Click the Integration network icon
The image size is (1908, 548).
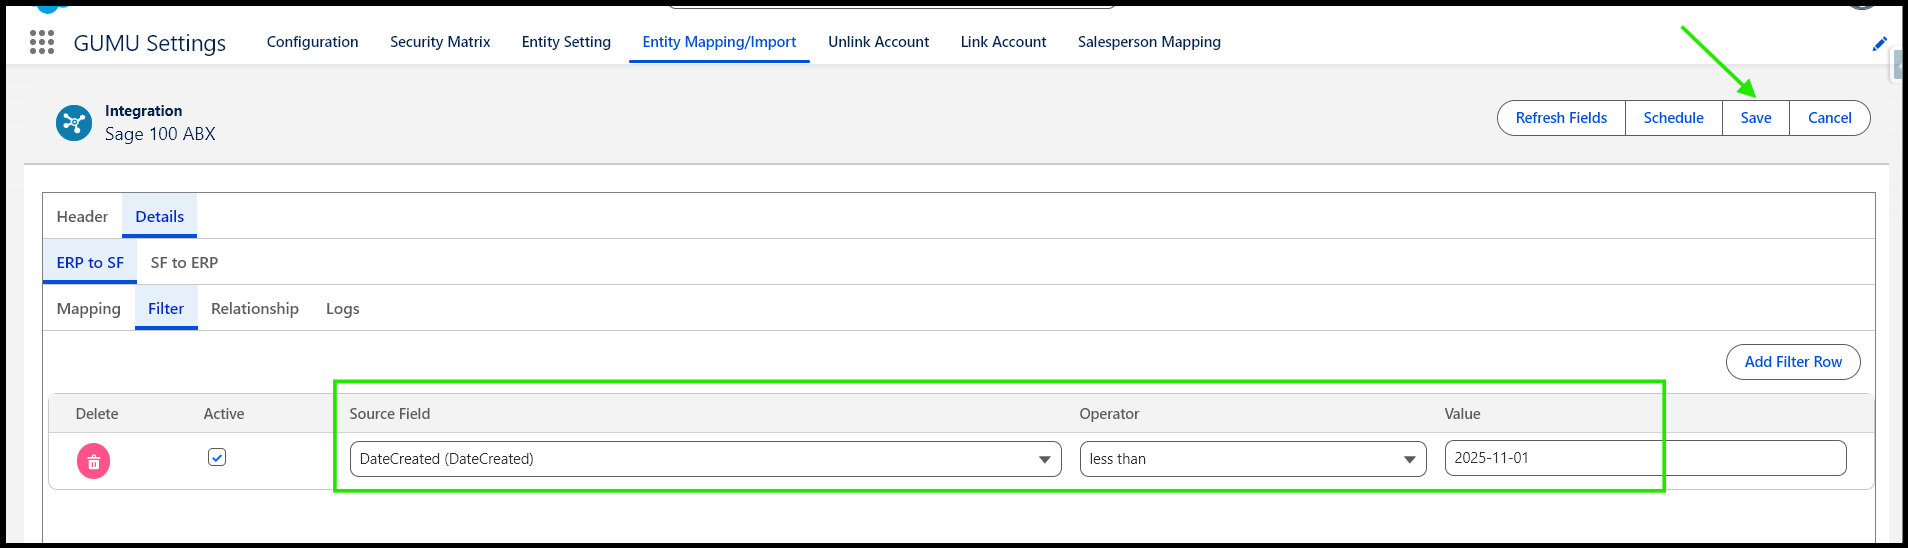[73, 123]
